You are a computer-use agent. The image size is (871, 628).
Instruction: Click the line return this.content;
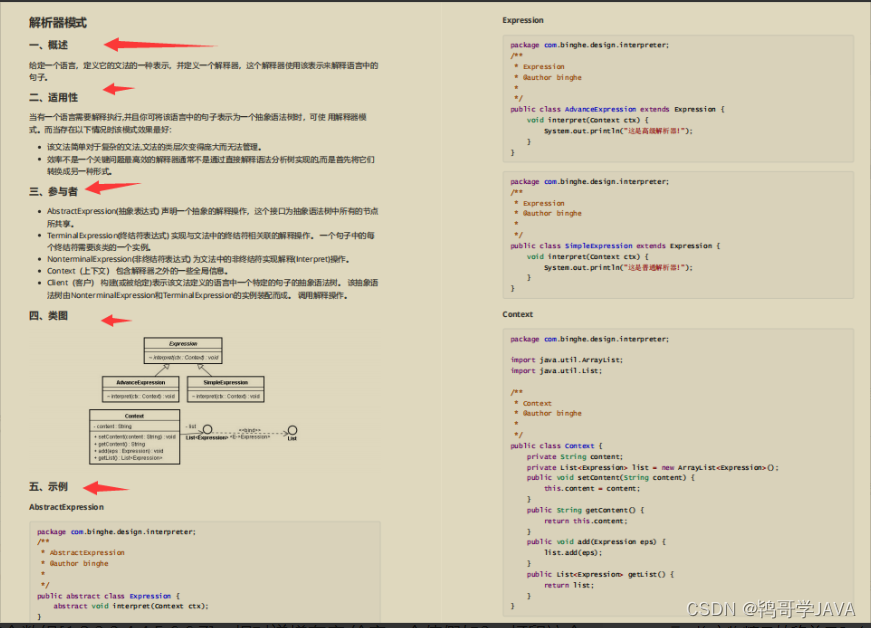pyautogui.click(x=585, y=521)
